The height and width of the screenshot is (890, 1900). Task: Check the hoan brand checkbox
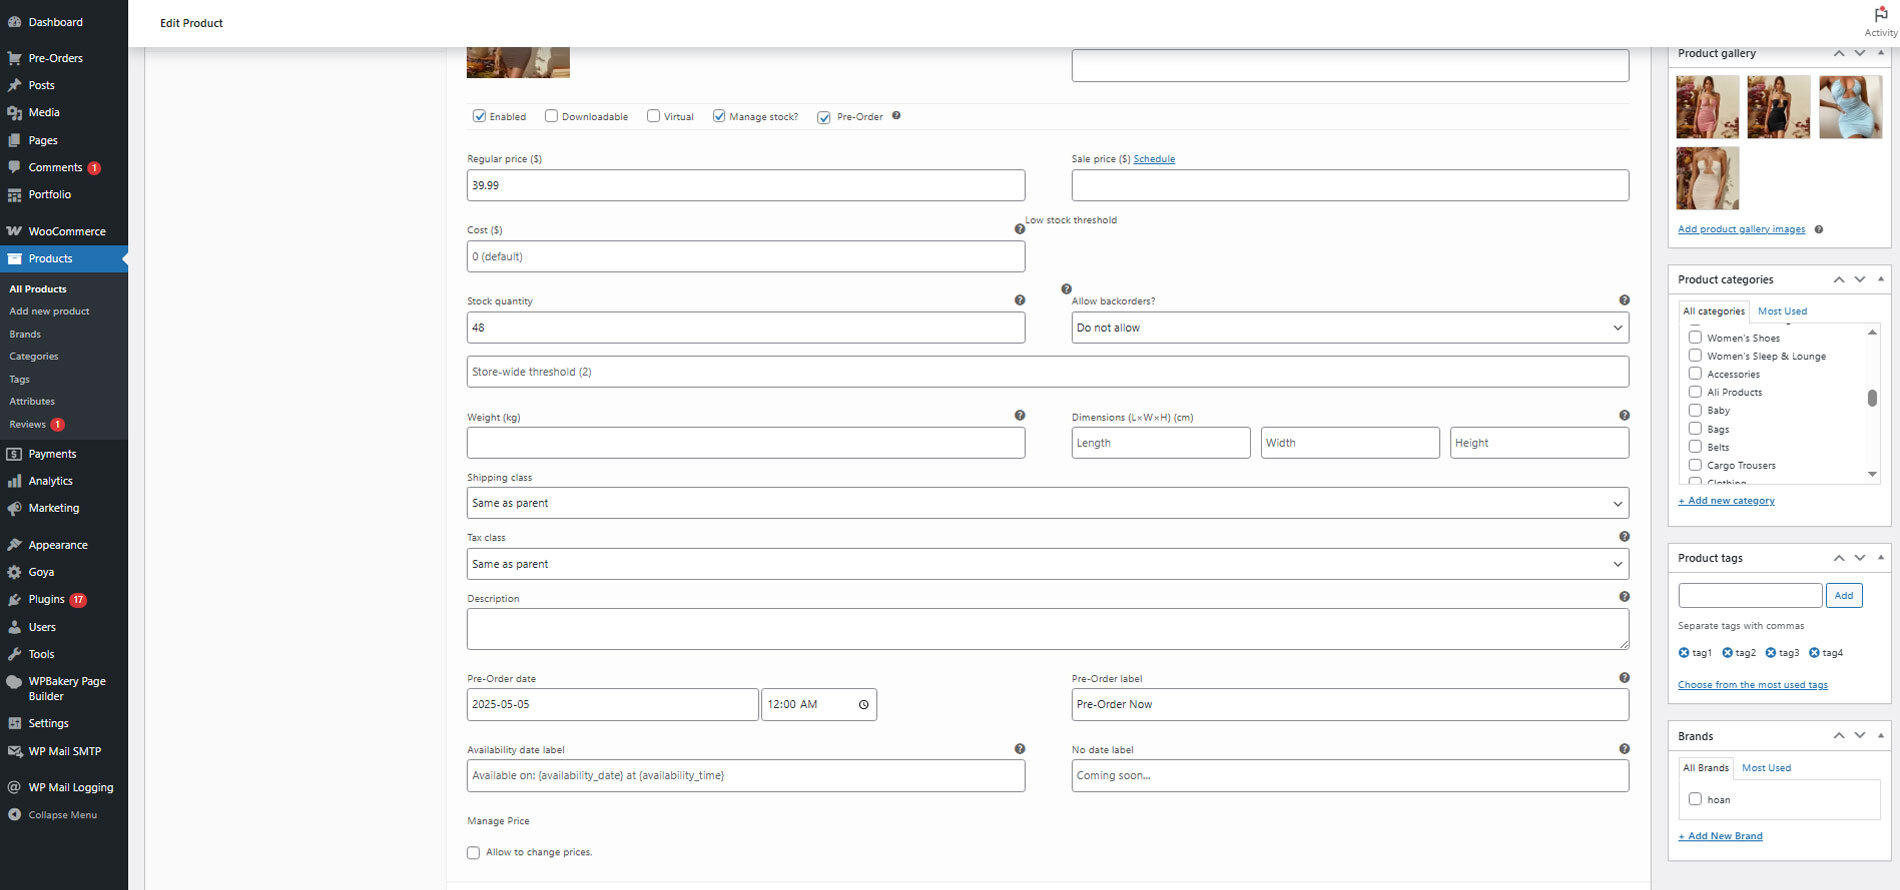pyautogui.click(x=1695, y=799)
